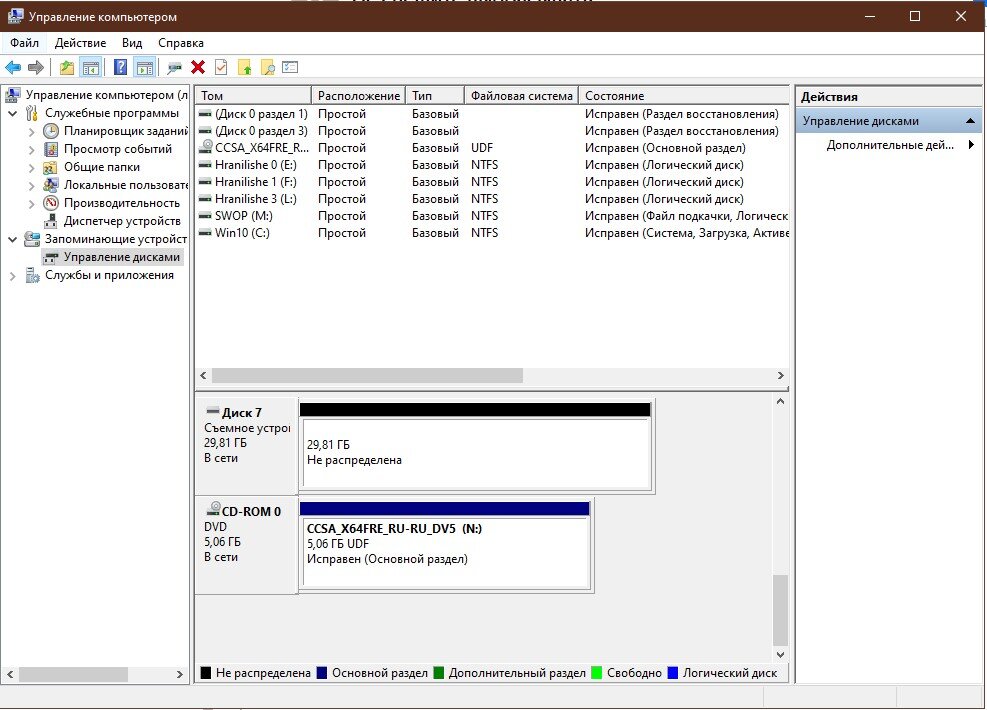
Task: Click the volume list horizontal scrollbar thumb
Action: pos(367,376)
